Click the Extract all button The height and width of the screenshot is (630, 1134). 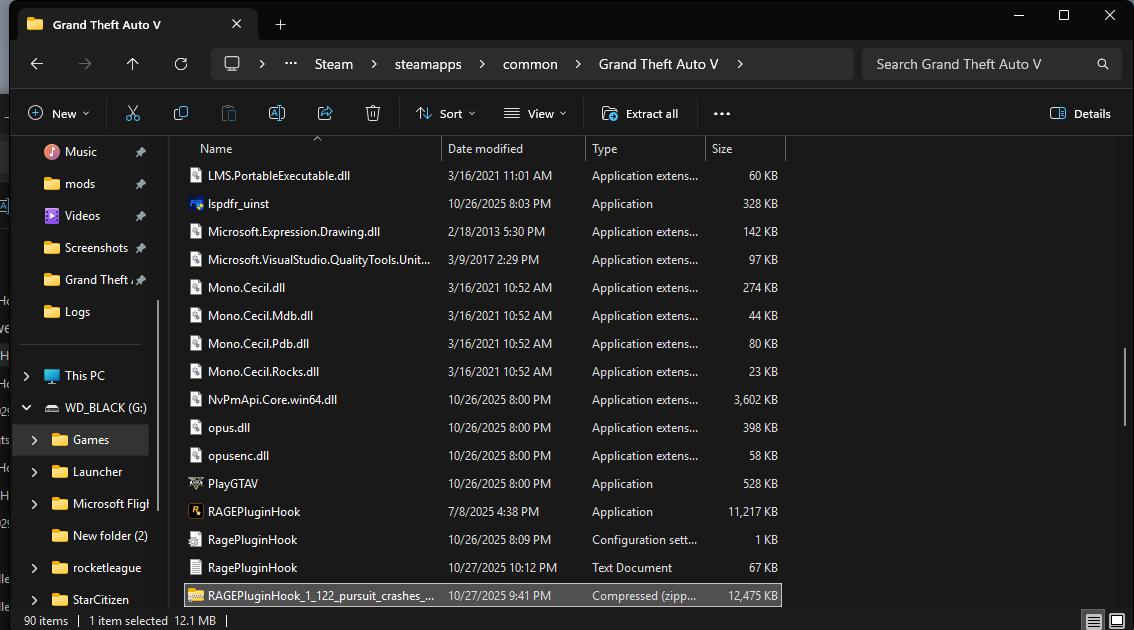click(640, 114)
